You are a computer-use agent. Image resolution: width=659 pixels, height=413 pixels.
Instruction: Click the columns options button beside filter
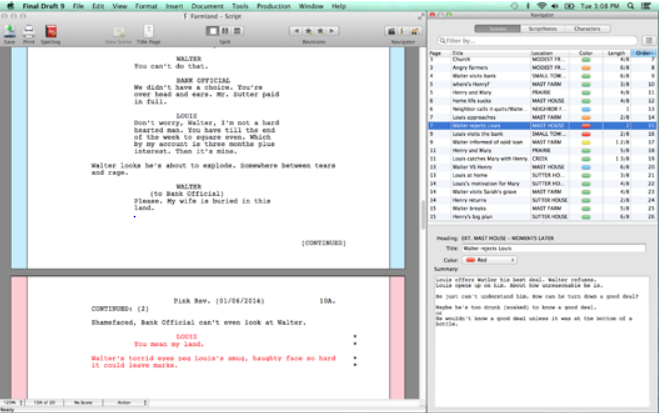point(649,41)
